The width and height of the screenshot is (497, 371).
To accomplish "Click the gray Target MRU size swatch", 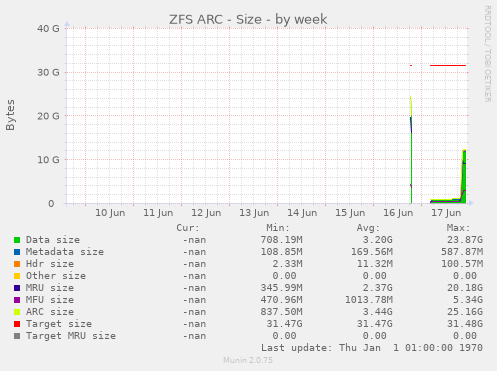I will click(17, 336).
